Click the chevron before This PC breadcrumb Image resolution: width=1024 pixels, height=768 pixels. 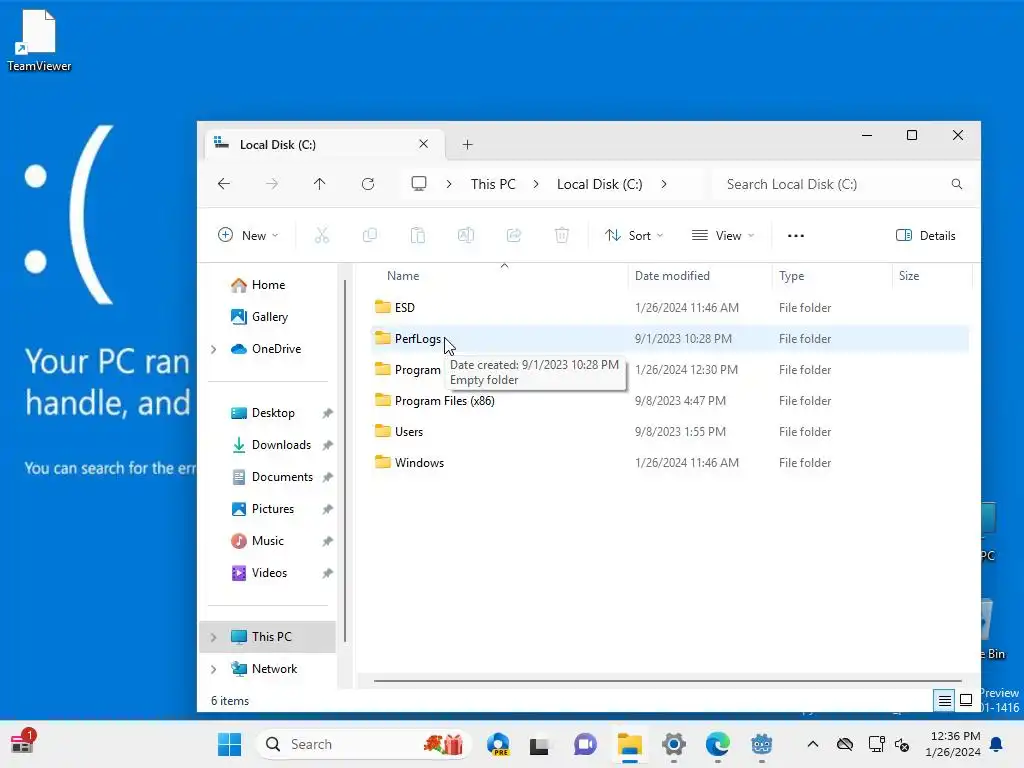(449, 184)
